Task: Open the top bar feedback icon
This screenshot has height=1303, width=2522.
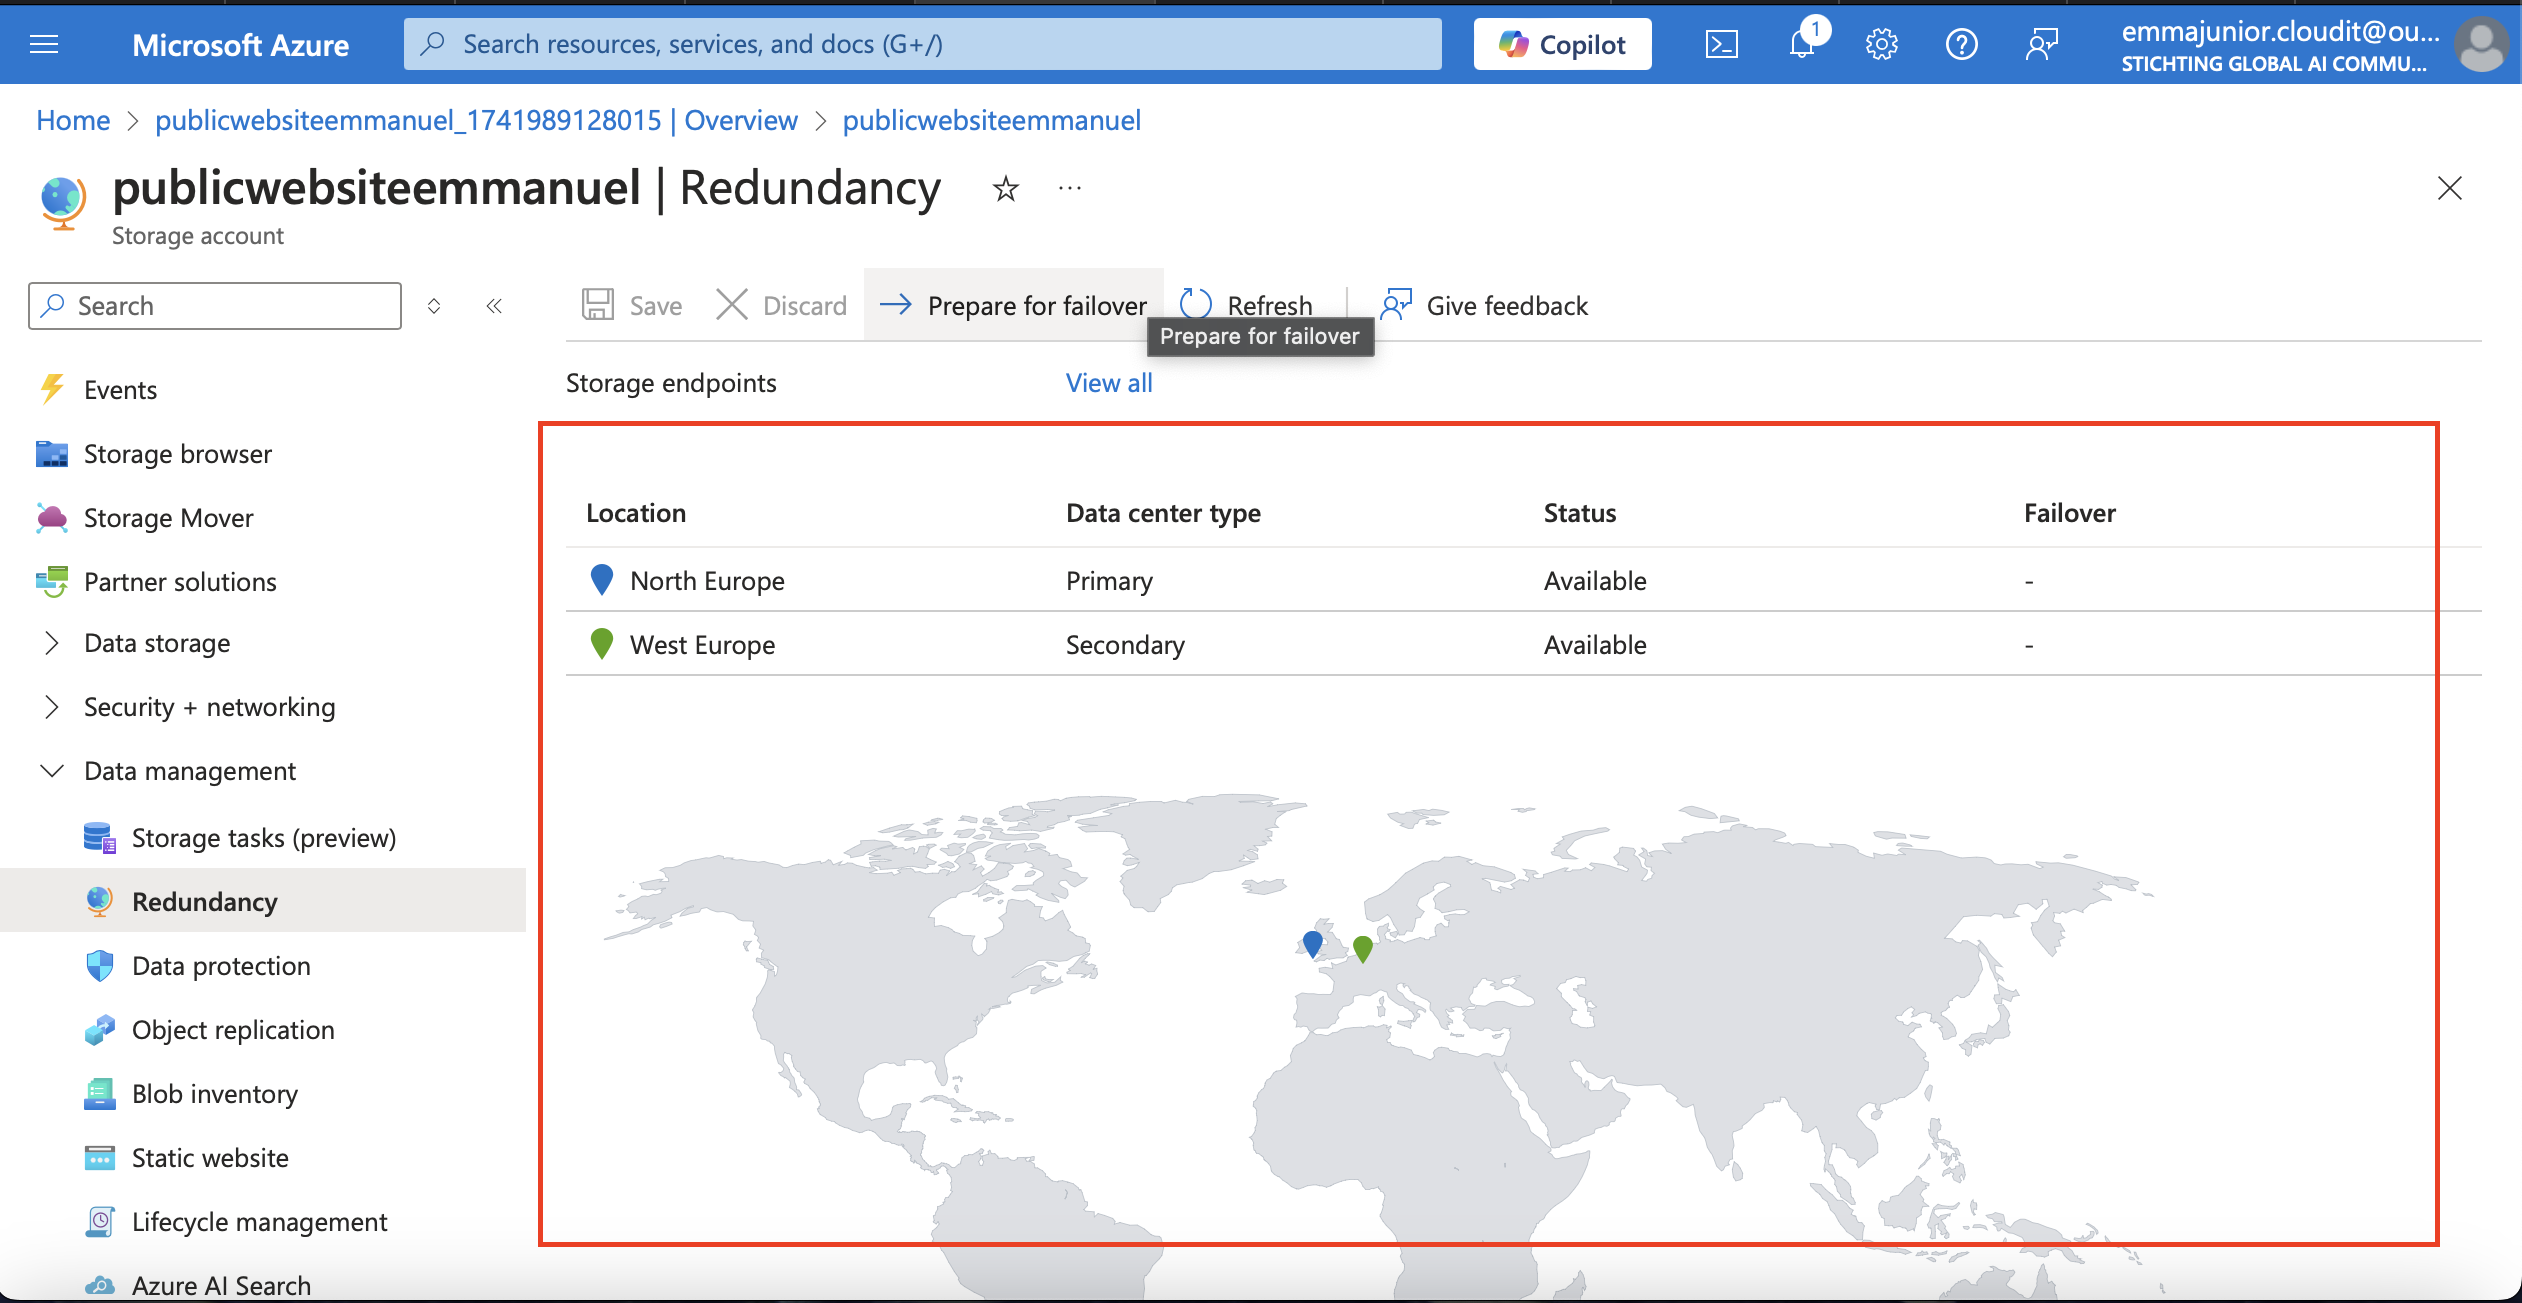Action: [2042, 44]
